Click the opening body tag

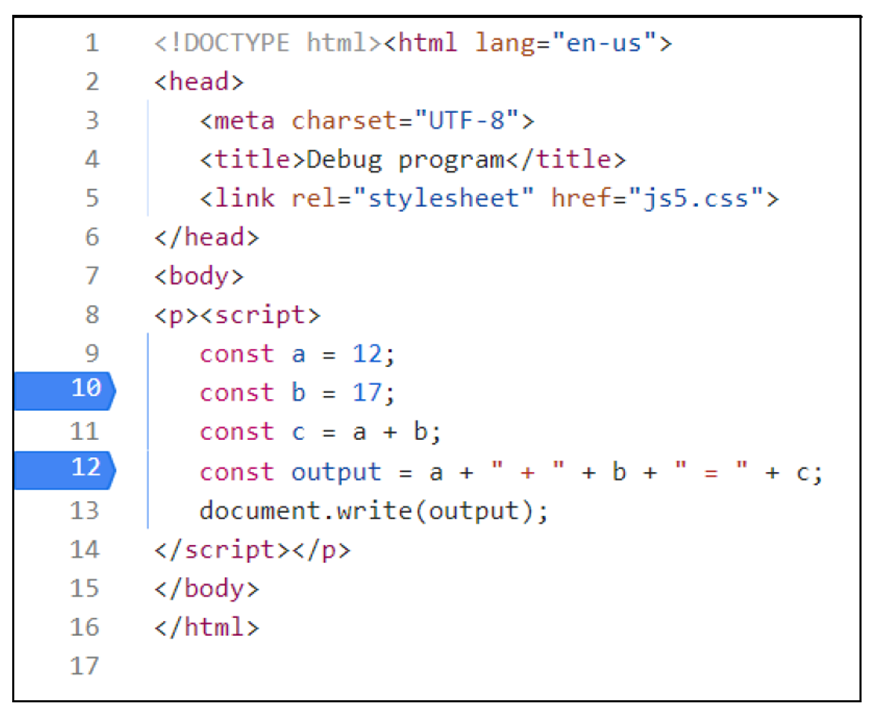point(199,276)
